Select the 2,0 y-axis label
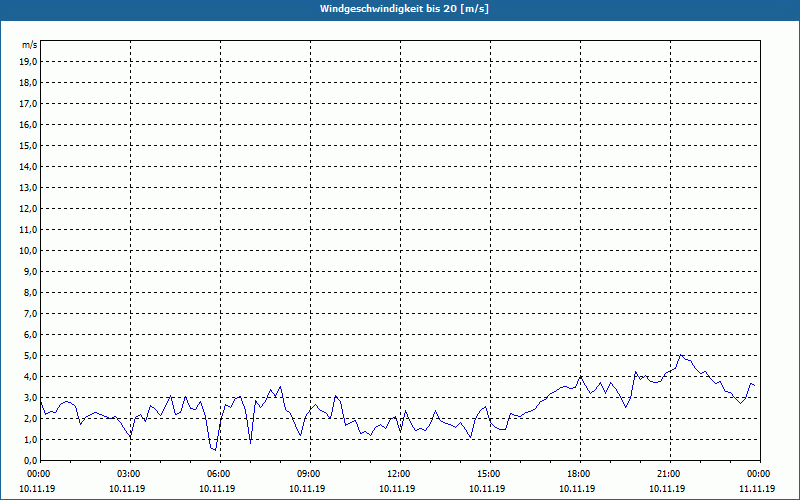Viewport: 800px width, 500px height. click(x=31, y=418)
